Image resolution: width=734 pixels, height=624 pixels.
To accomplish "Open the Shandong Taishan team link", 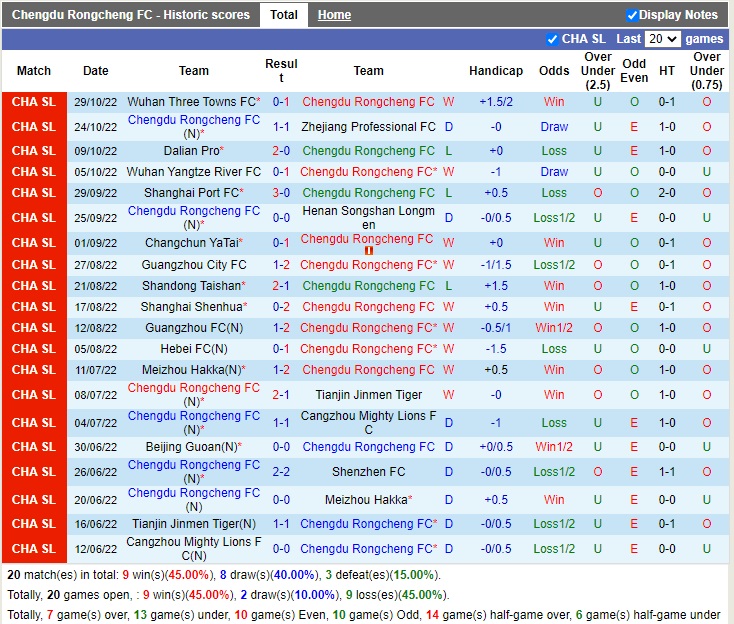I will (x=192, y=286).
